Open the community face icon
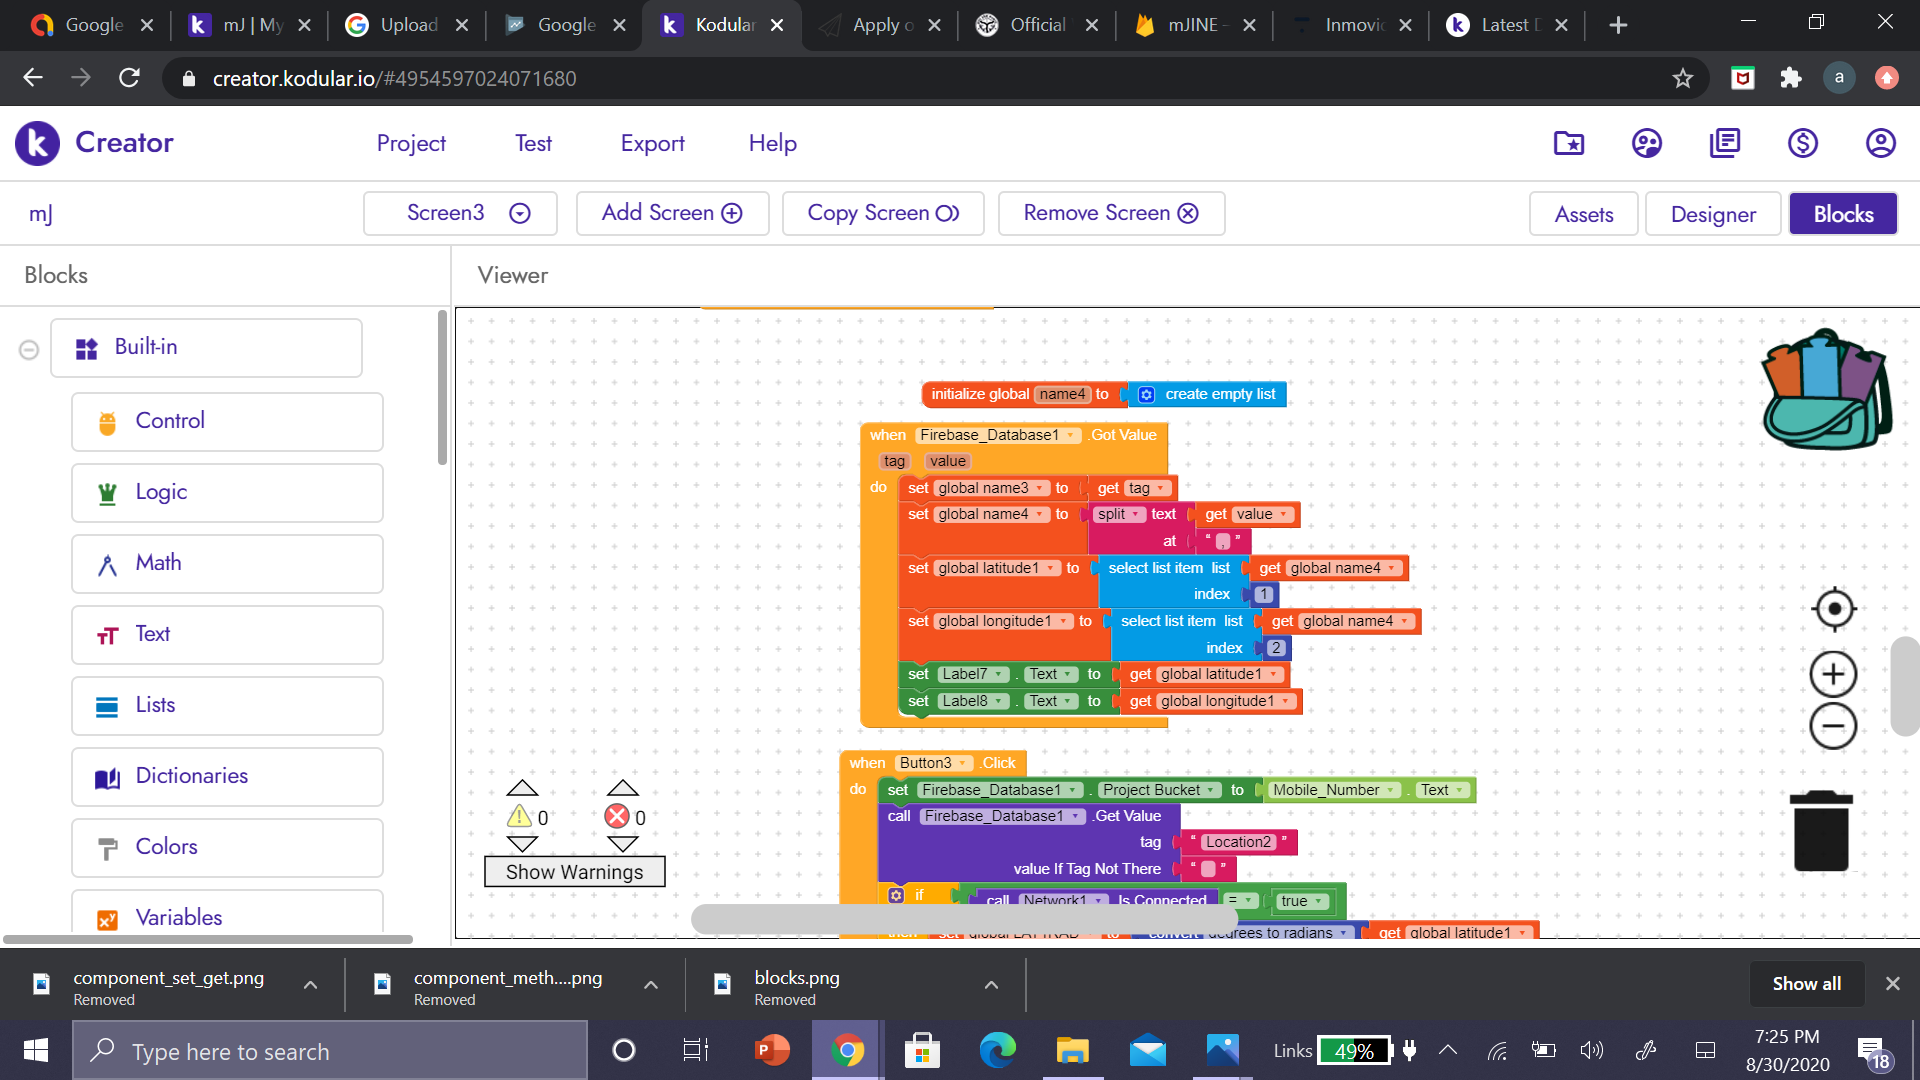This screenshot has height=1080, width=1920. click(1646, 143)
